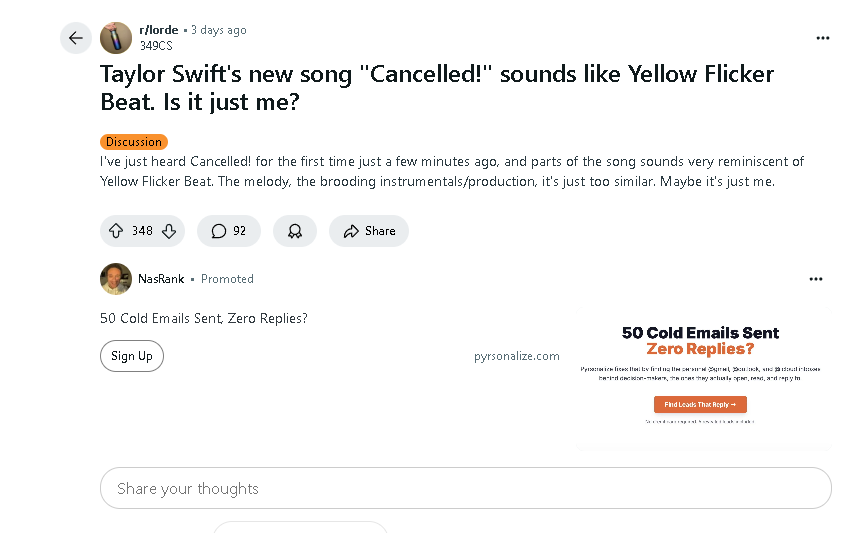Viewport: 856px width, 533px height.
Task: Click the Share arrow button
Action: coord(369,231)
